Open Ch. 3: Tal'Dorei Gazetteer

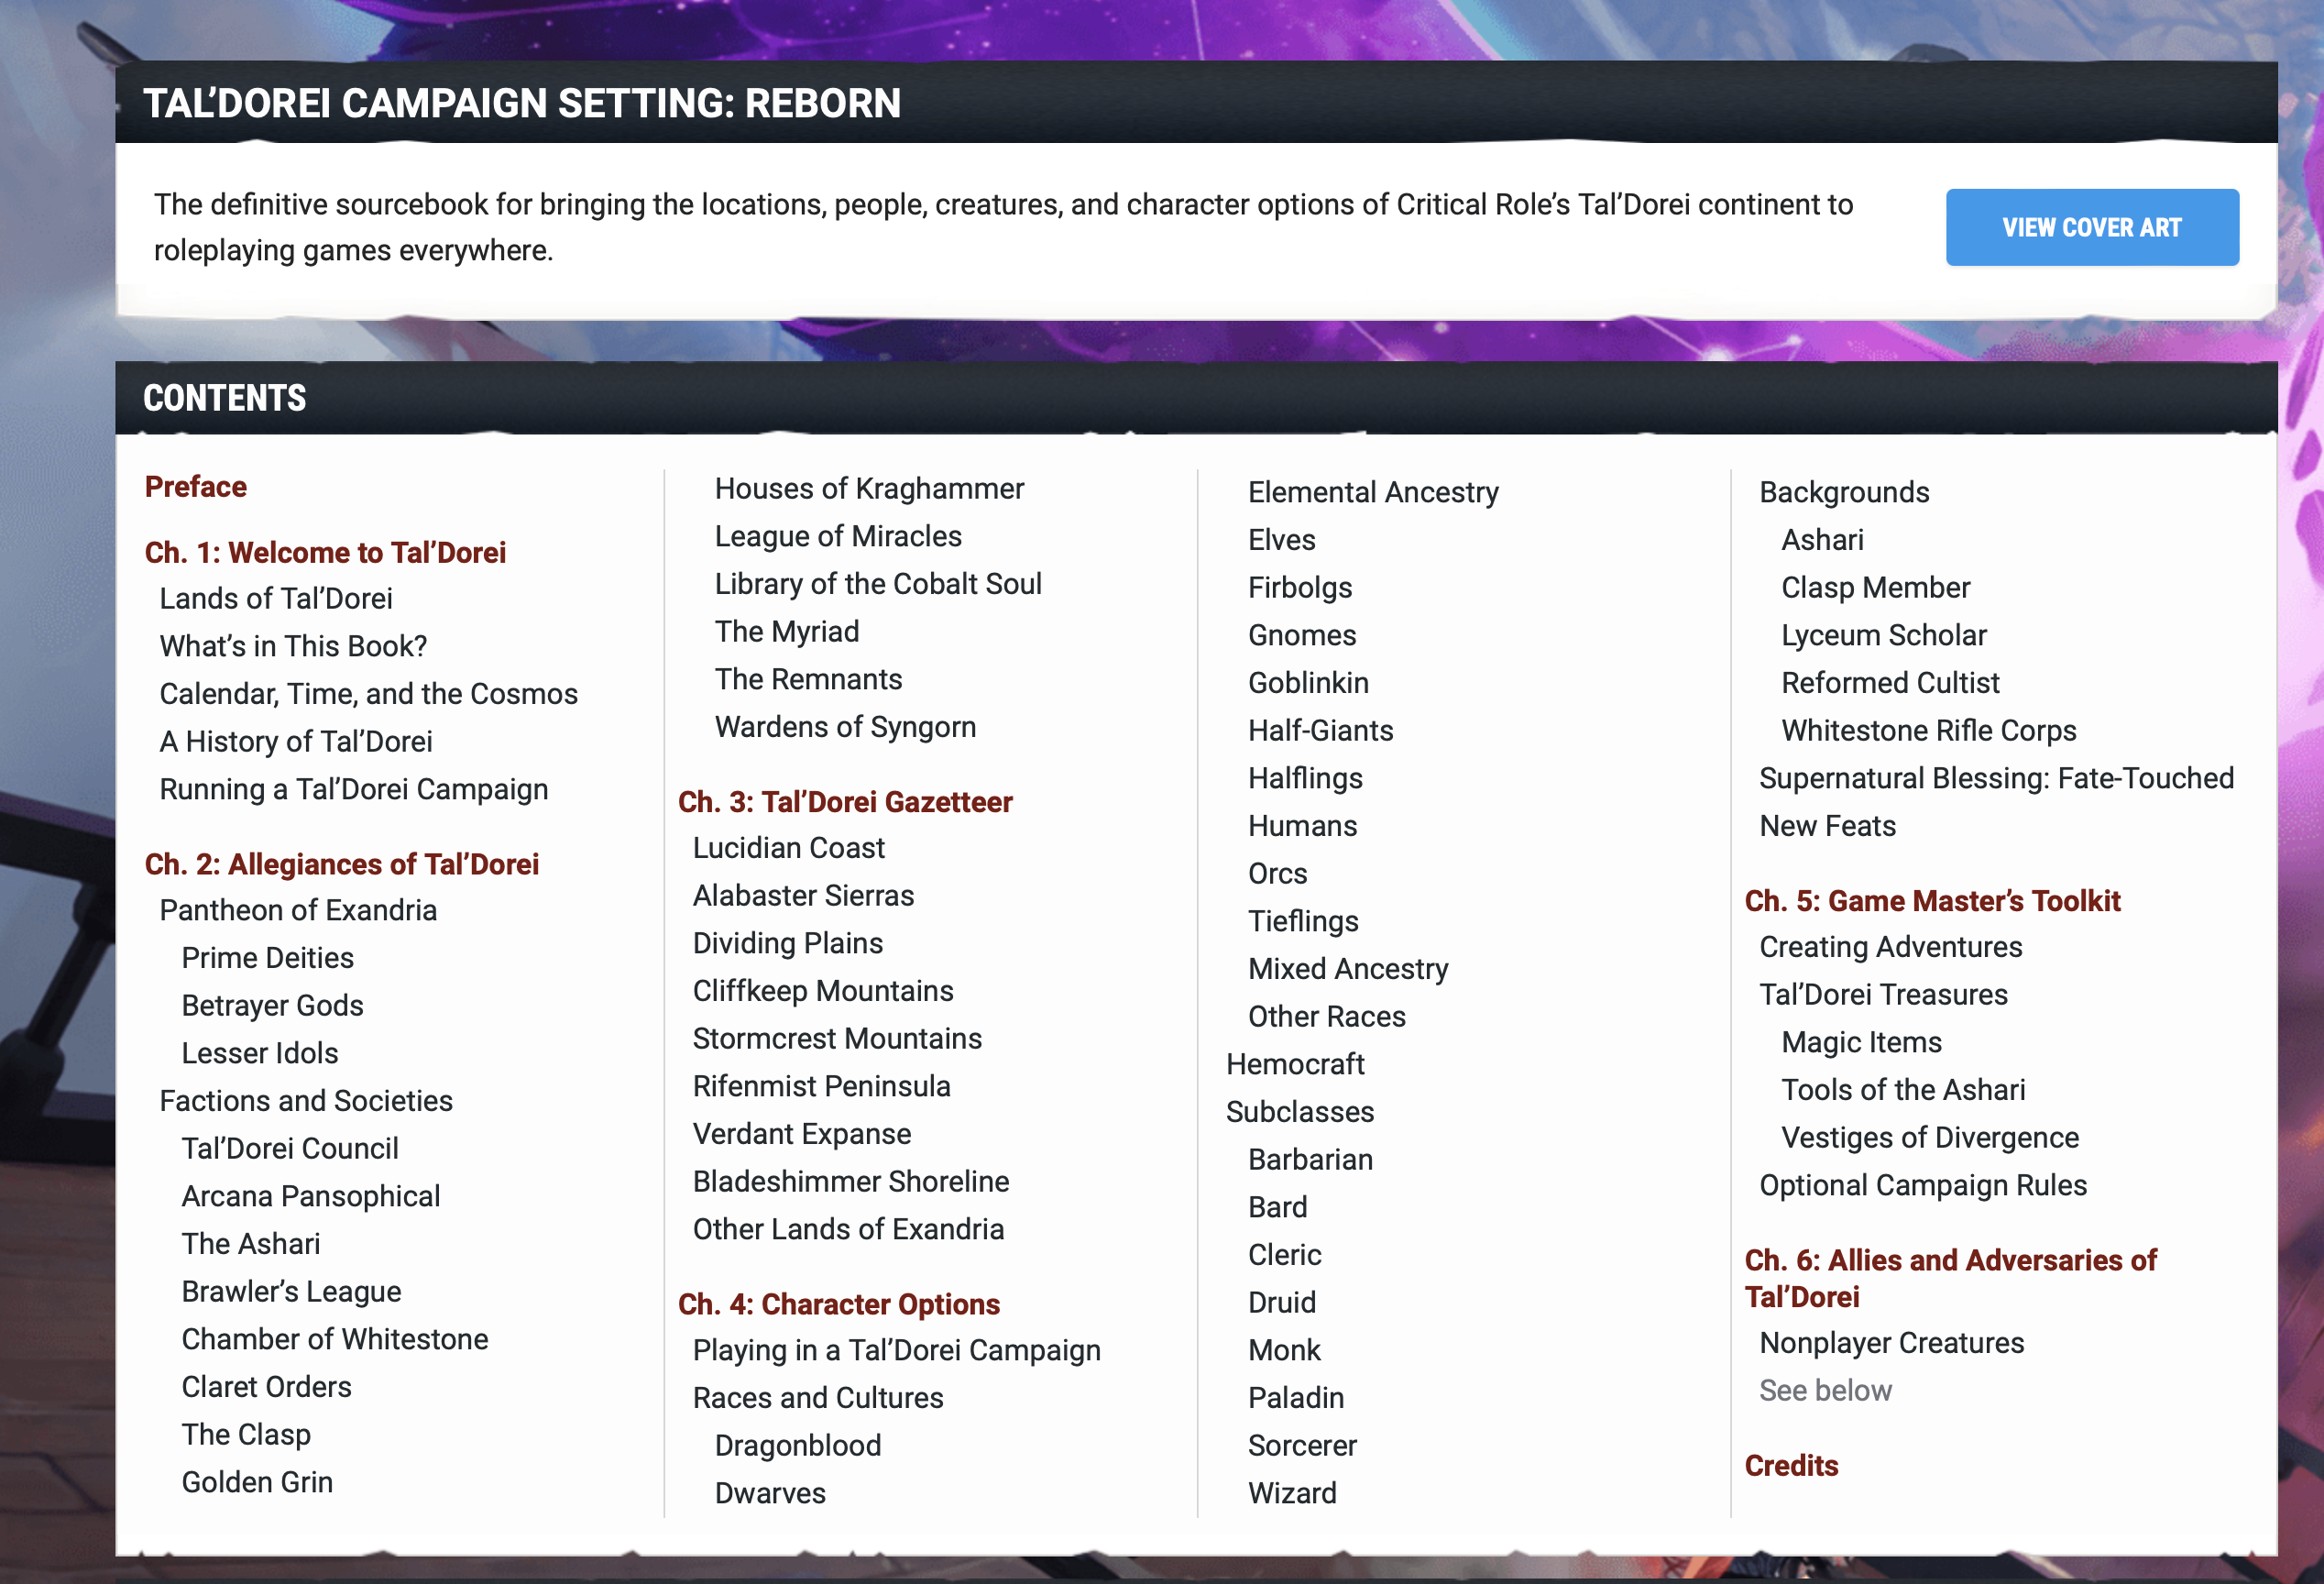point(845,802)
